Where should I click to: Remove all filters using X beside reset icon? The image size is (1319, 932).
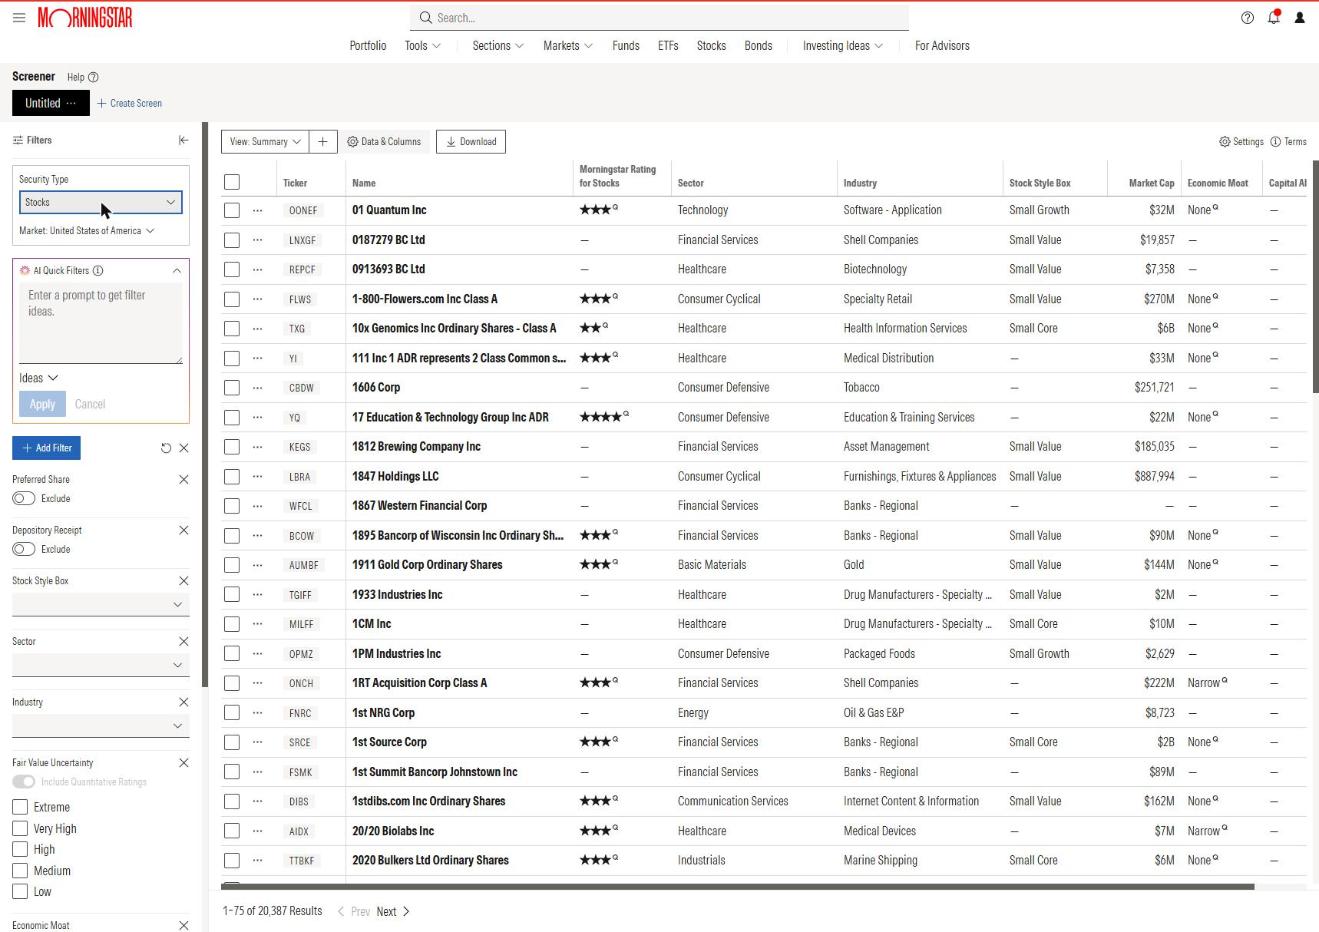click(x=183, y=448)
